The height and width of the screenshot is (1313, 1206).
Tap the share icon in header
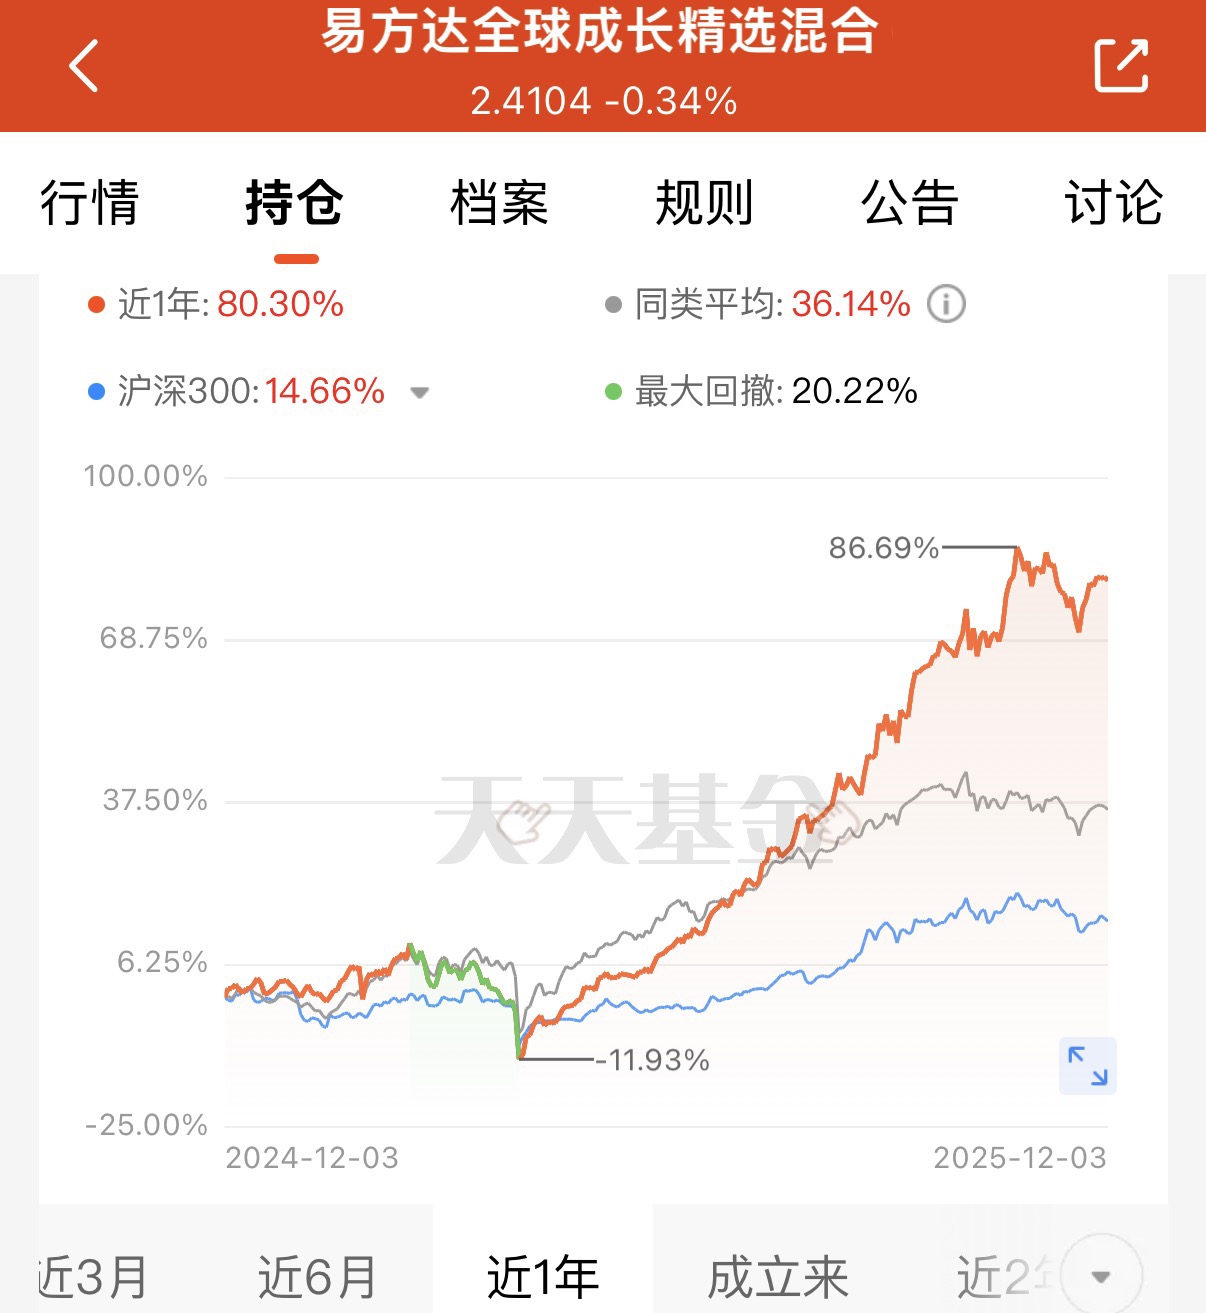click(1121, 66)
